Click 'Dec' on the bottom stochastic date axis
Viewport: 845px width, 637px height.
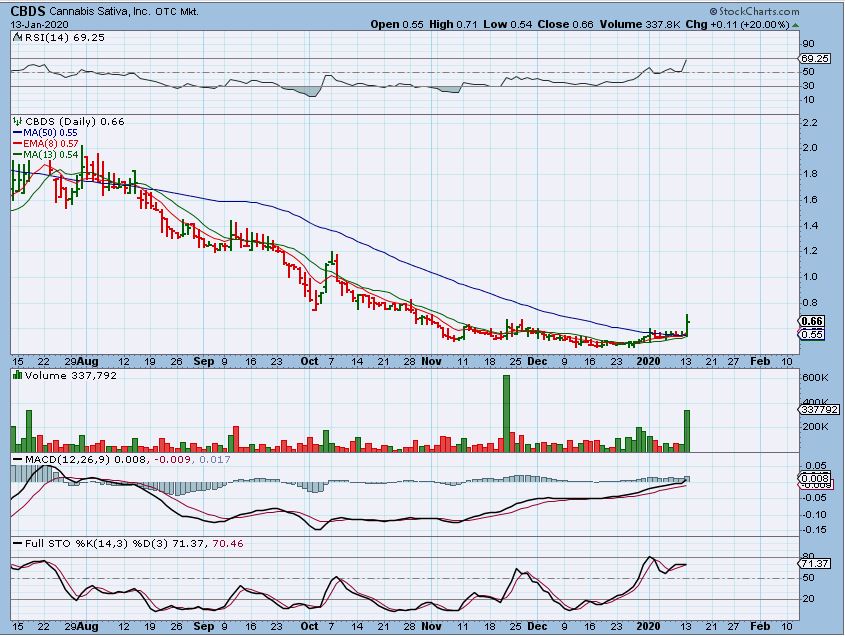click(x=537, y=626)
